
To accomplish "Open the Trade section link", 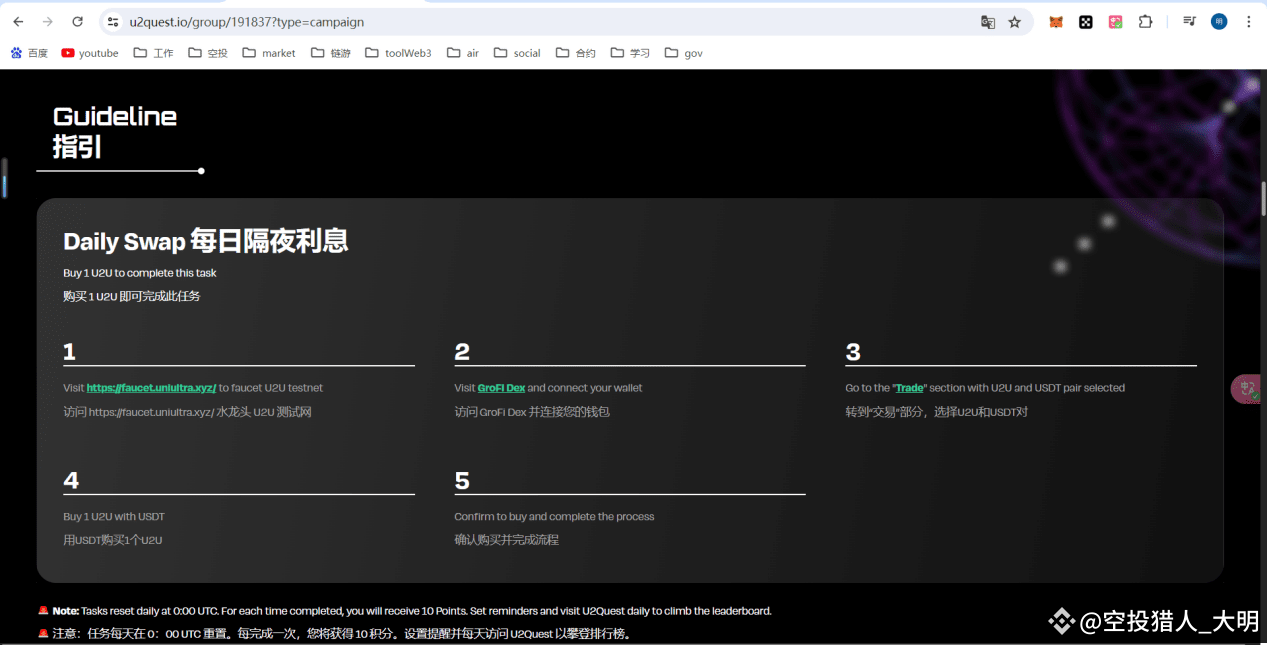I will (x=909, y=388).
